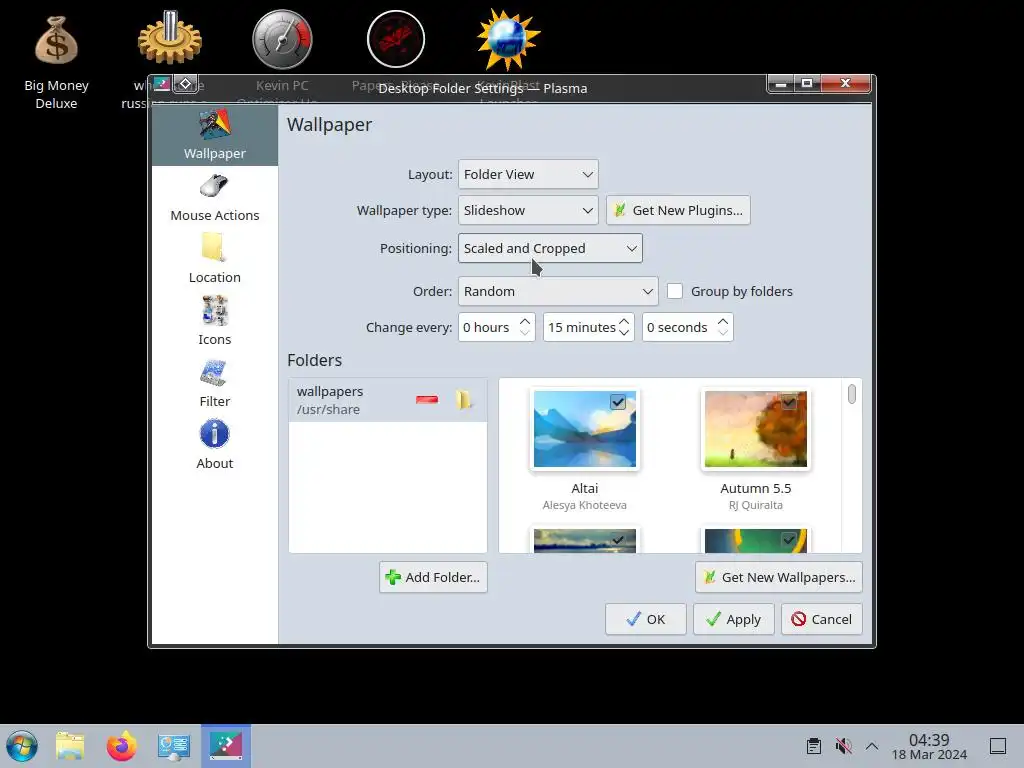The height and width of the screenshot is (768, 1024).
Task: Decrease the hours spinner value
Action: [x=524, y=332]
